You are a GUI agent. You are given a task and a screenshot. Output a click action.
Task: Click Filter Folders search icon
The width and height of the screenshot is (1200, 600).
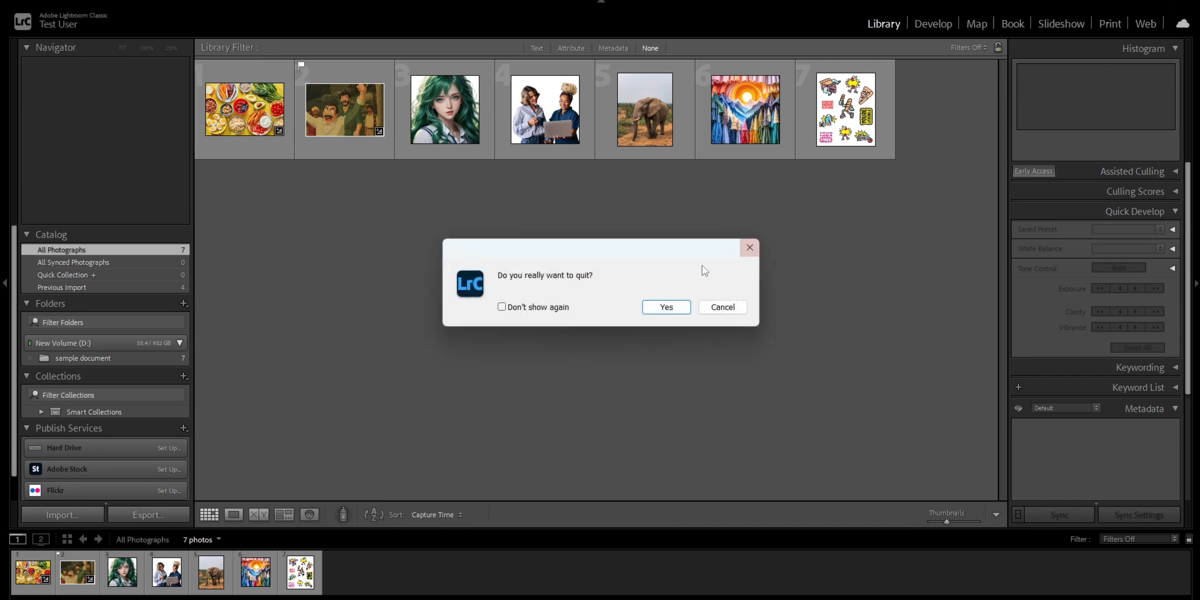point(35,322)
